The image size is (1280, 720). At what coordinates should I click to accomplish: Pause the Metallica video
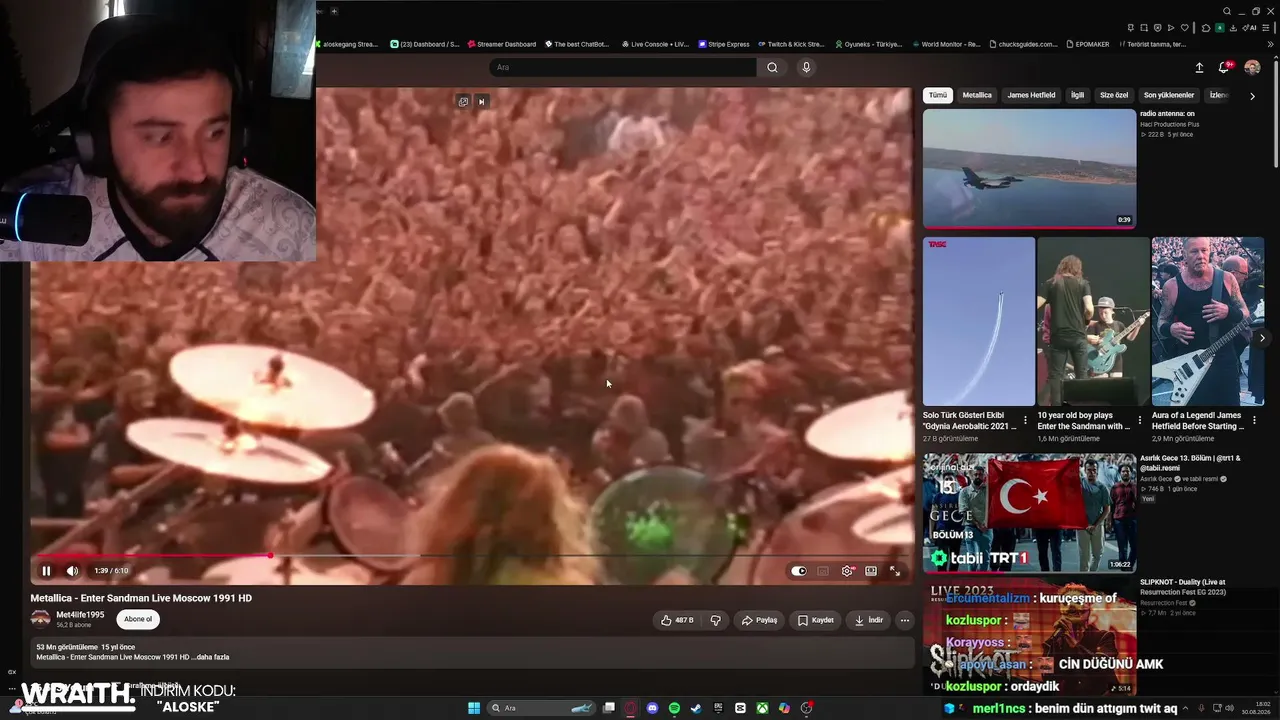(46, 571)
